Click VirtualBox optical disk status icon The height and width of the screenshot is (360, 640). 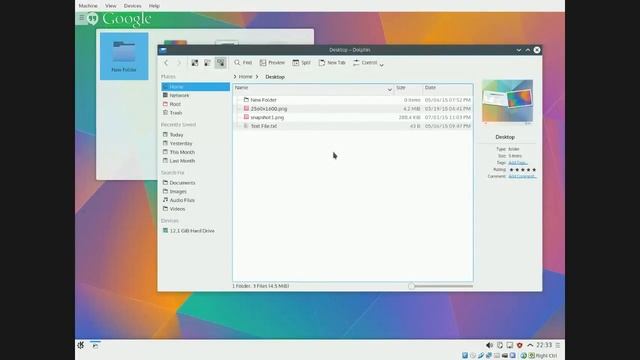click(x=473, y=356)
